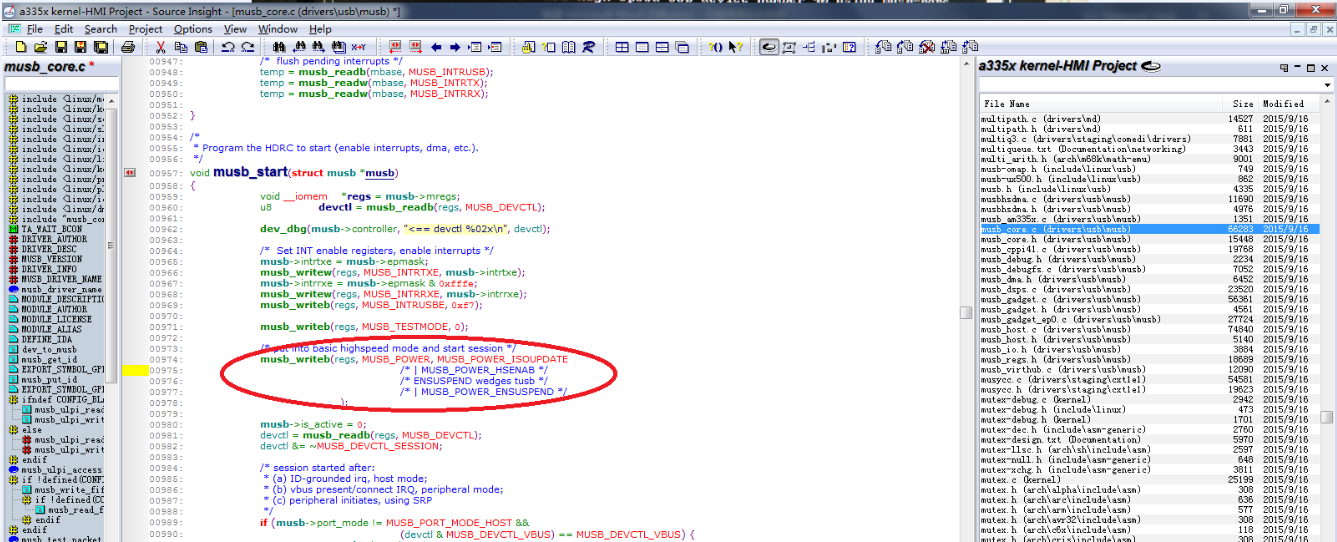Click the Lookup References R icon
This screenshot has width=1337, height=542.
(588, 47)
